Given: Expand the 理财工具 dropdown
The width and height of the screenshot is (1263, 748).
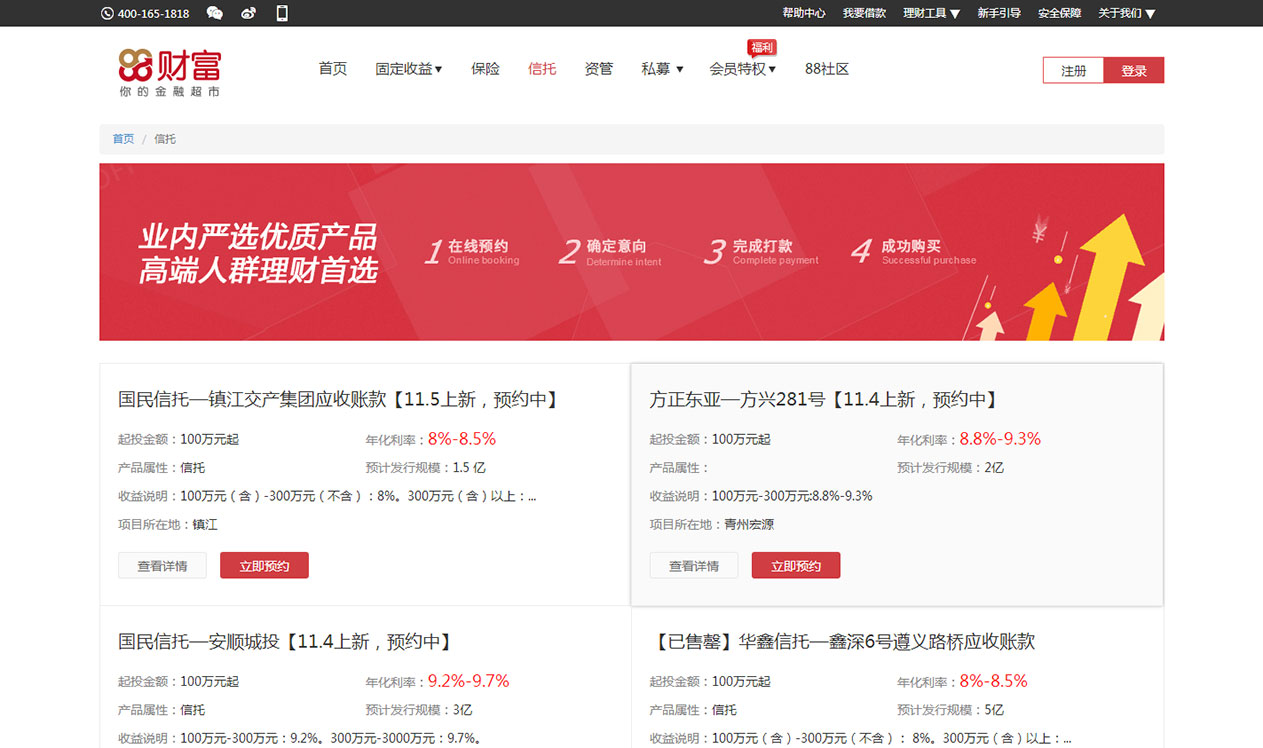Looking at the screenshot, I should click(x=931, y=13).
